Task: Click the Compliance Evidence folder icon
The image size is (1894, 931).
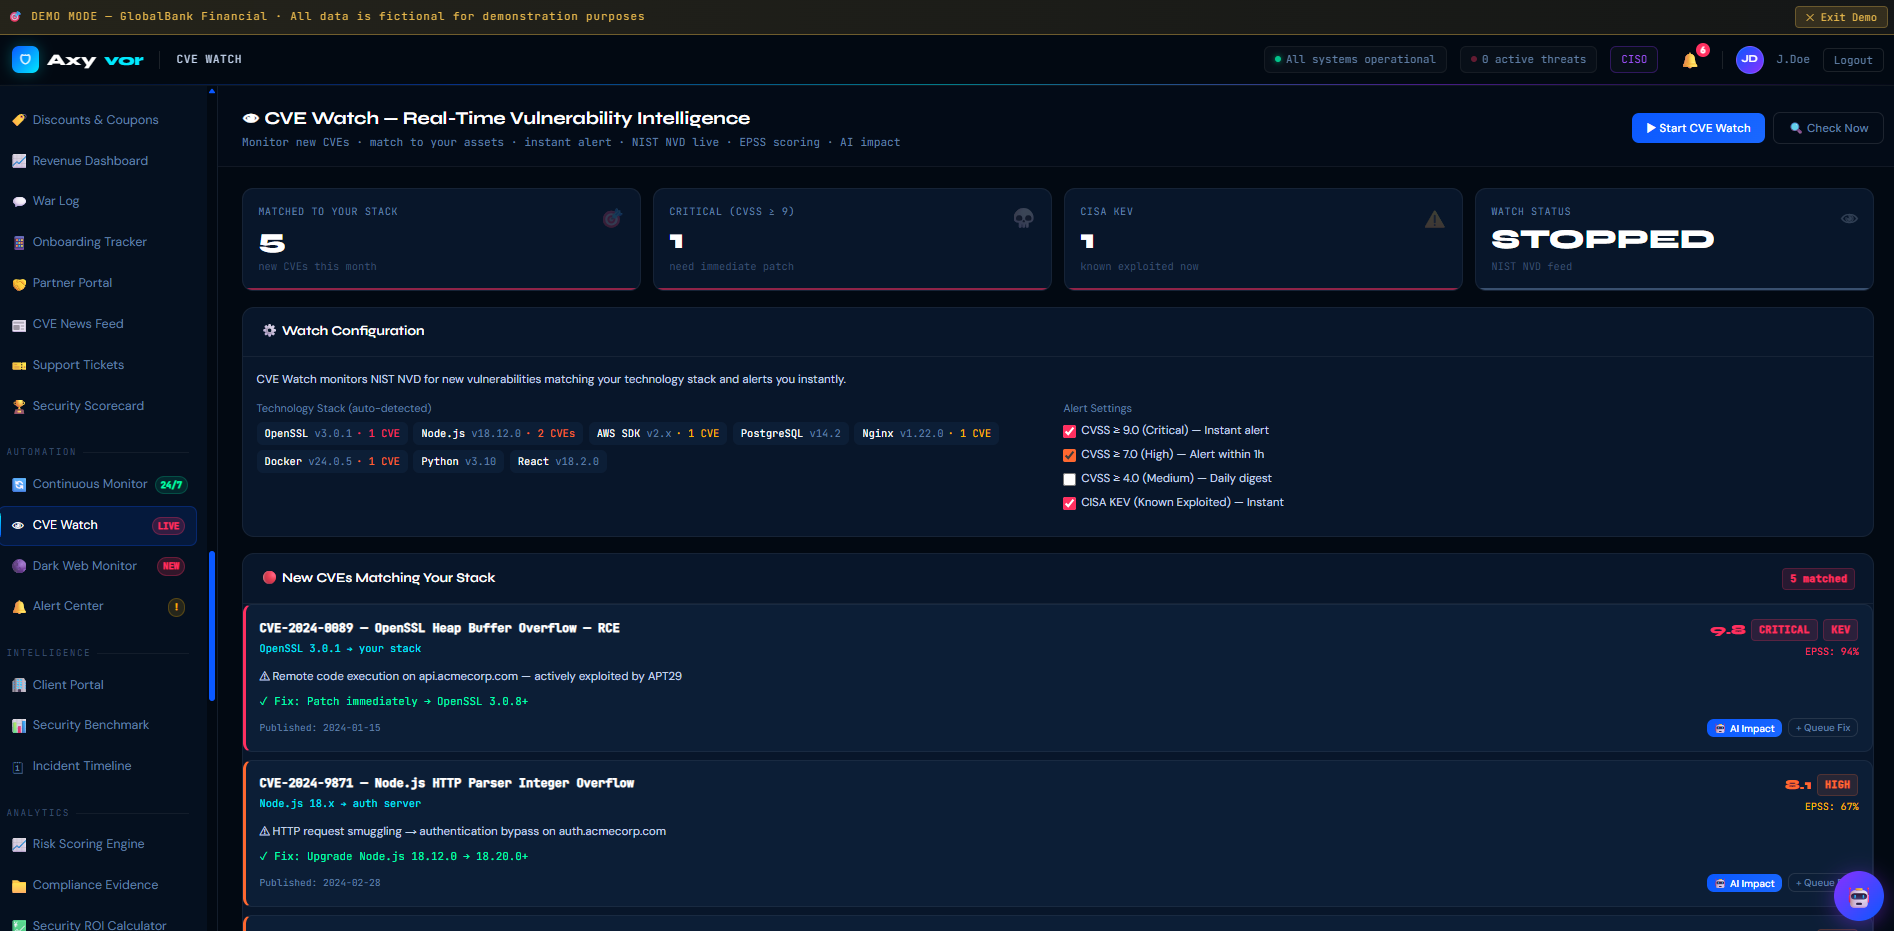Action: pos(19,885)
